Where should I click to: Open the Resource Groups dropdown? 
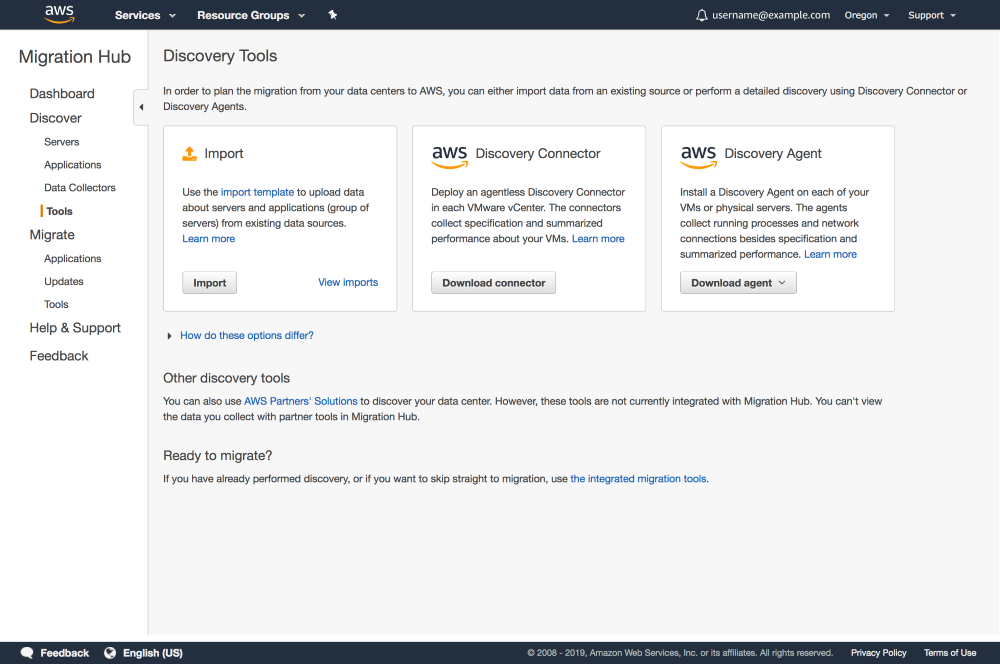[x=251, y=15]
